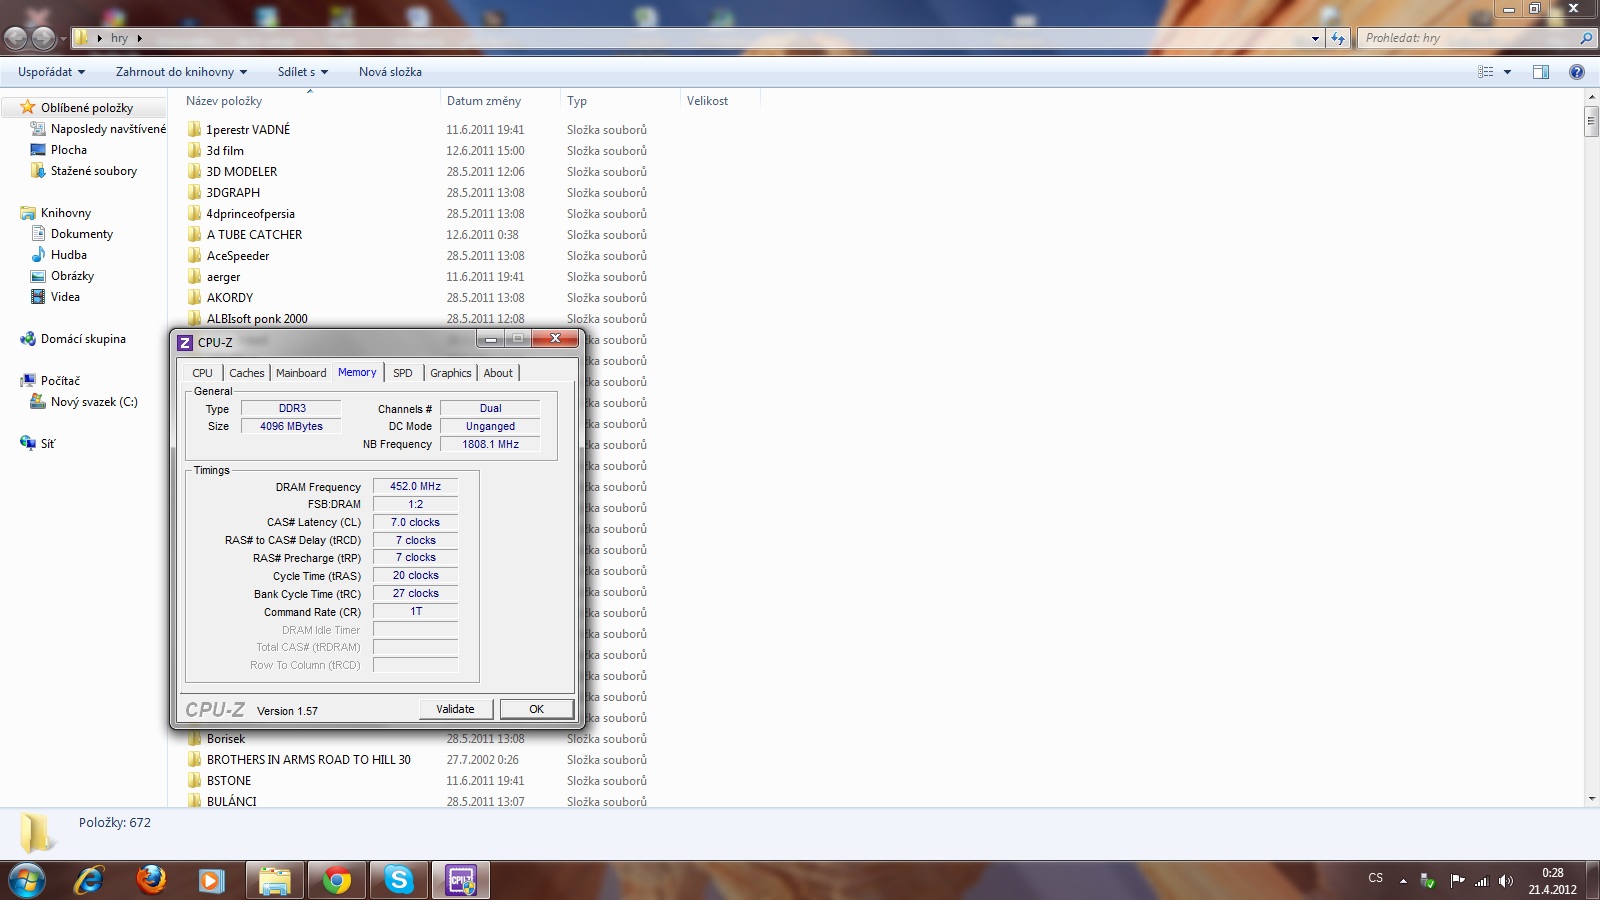This screenshot has width=1600, height=900.
Task: Open Google Chrome from the taskbar
Action: [337, 880]
